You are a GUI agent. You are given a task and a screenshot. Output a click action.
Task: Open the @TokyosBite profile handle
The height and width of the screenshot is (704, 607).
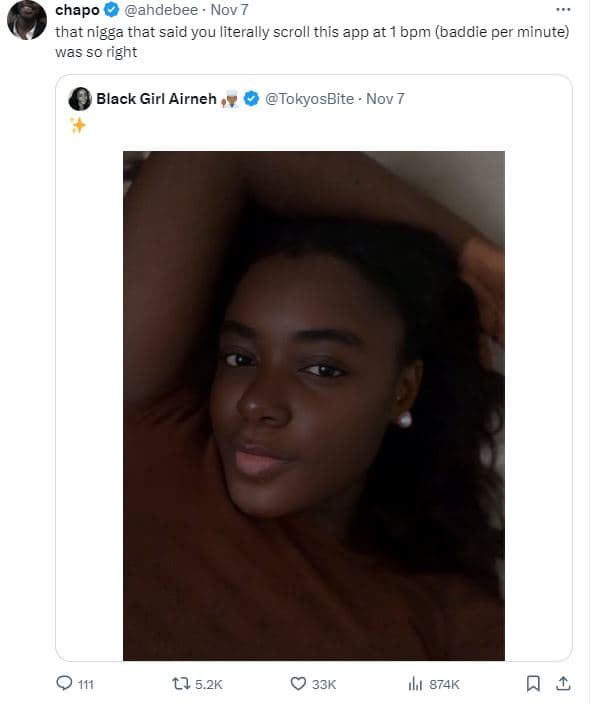[x=308, y=99]
